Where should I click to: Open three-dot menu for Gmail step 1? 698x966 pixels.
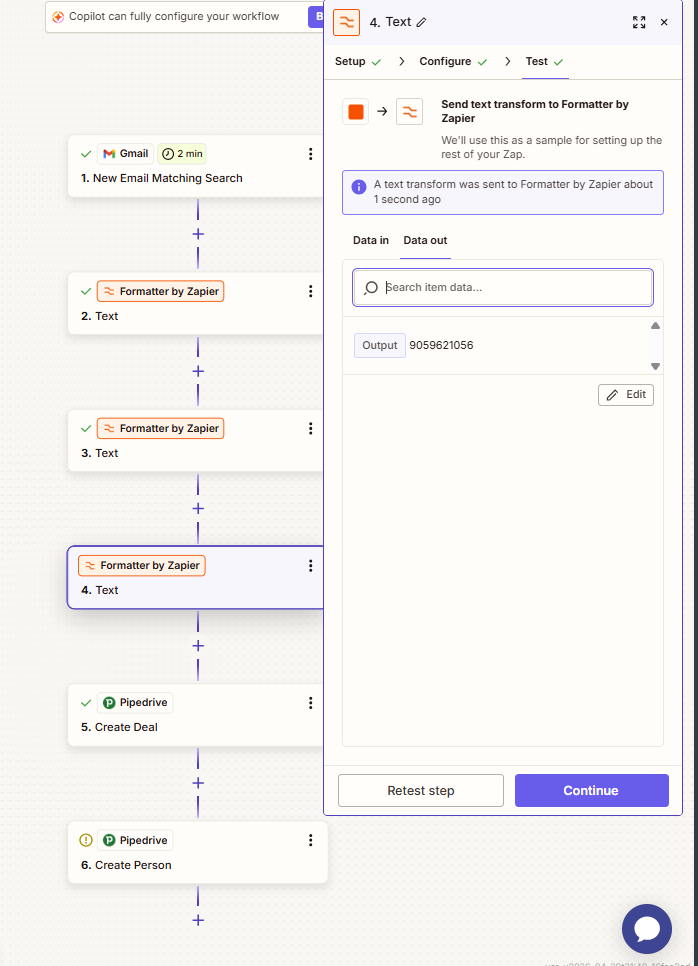pyautogui.click(x=310, y=154)
